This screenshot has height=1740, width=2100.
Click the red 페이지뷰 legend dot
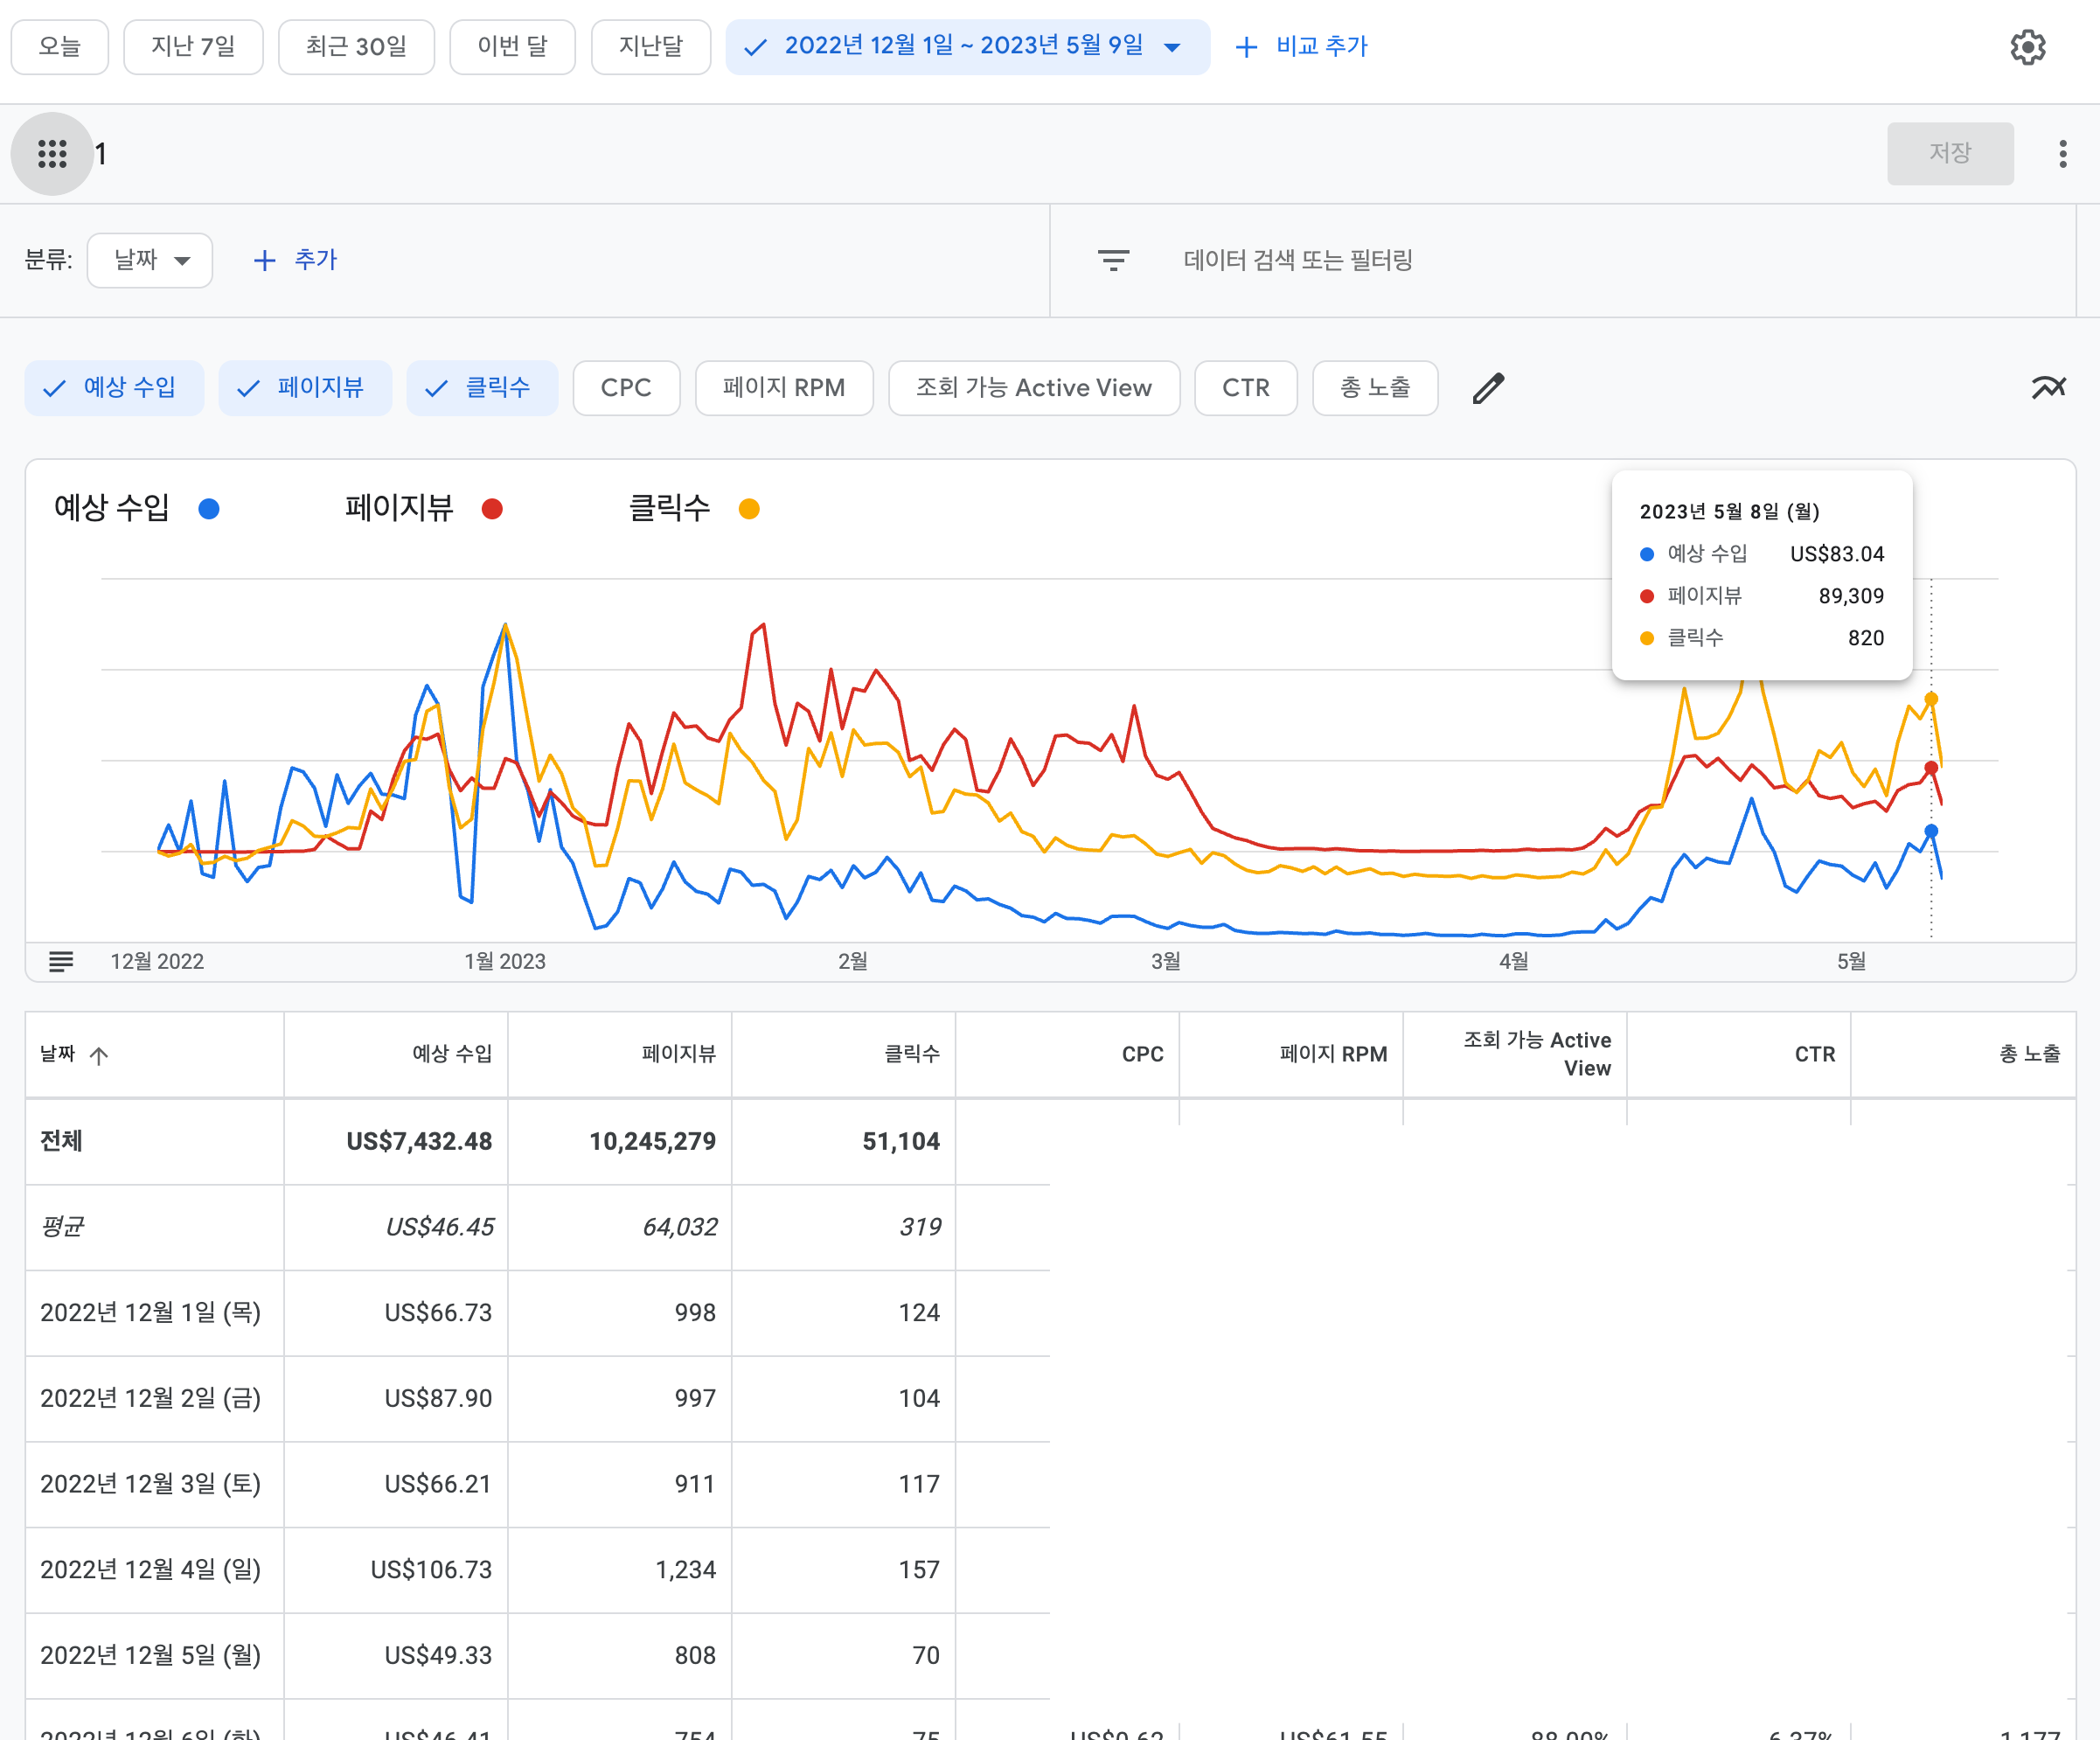click(492, 509)
